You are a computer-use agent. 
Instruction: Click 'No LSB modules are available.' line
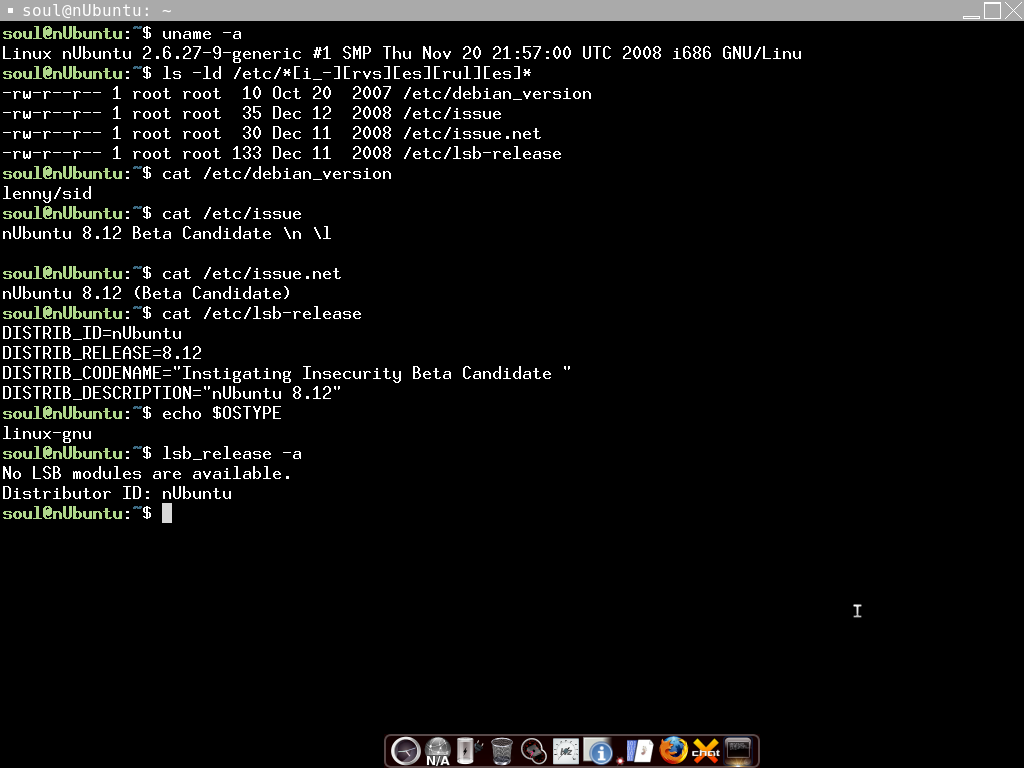[x=147, y=473]
